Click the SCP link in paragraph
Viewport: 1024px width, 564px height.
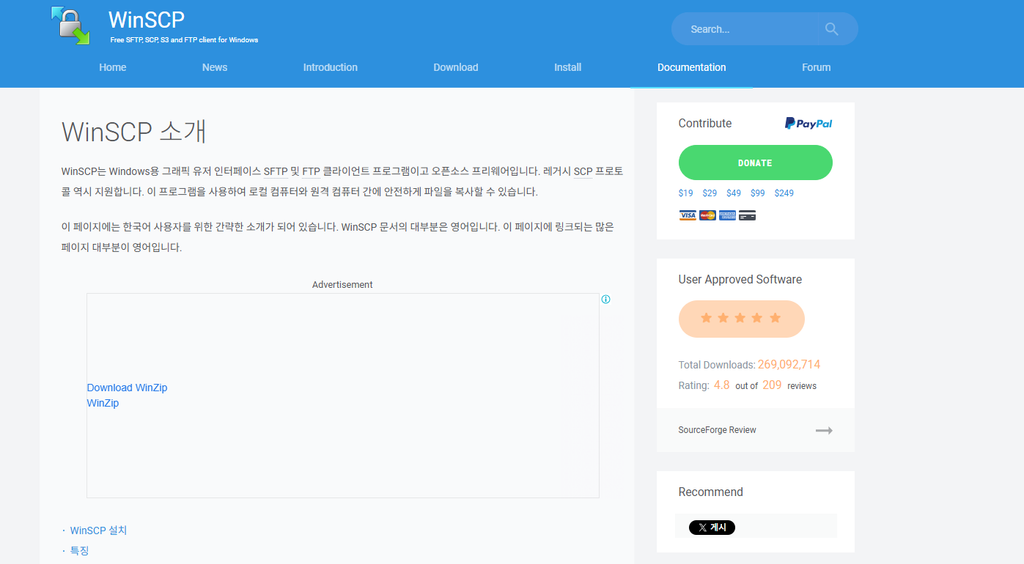(x=583, y=172)
